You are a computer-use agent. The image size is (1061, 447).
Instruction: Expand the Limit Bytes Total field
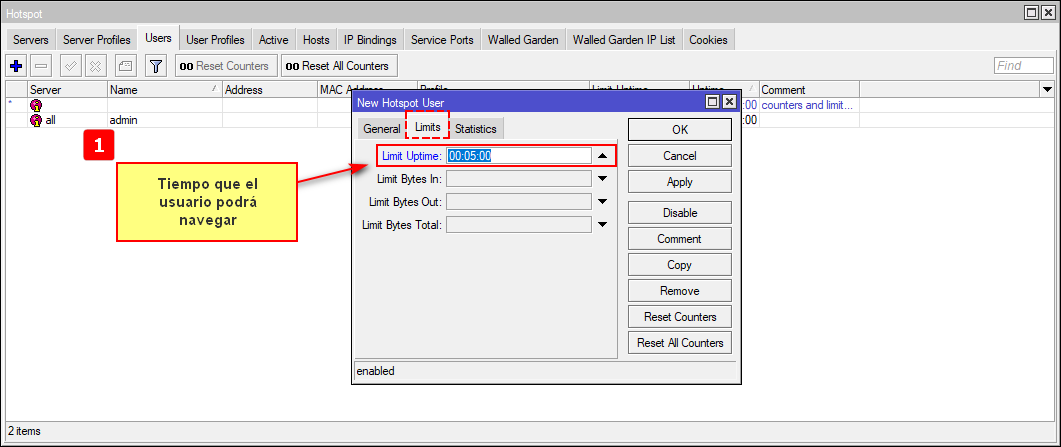(602, 224)
